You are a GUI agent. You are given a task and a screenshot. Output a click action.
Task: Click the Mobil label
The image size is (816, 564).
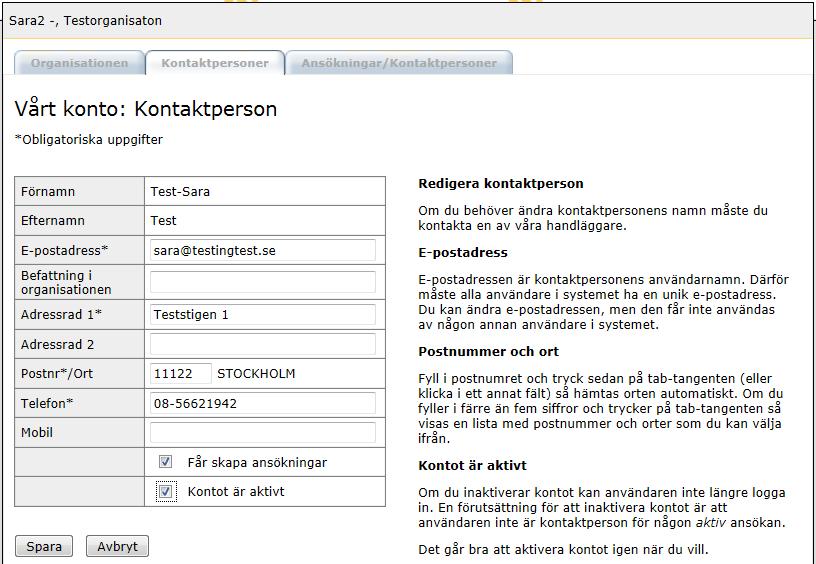[x=37, y=432]
